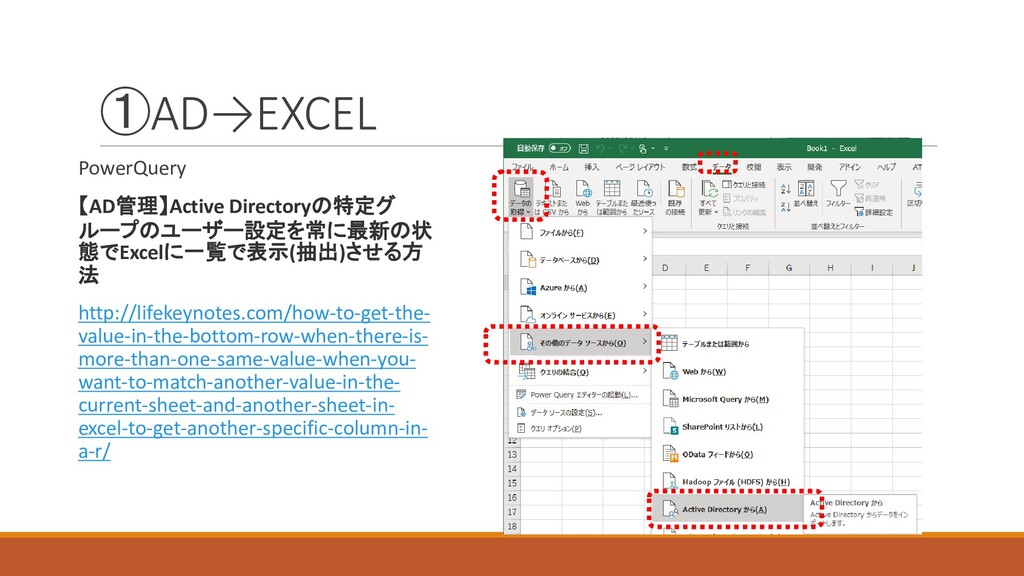
Task: Open the データの取得 (Get Data) dropdown
Action: pyautogui.click(x=520, y=197)
